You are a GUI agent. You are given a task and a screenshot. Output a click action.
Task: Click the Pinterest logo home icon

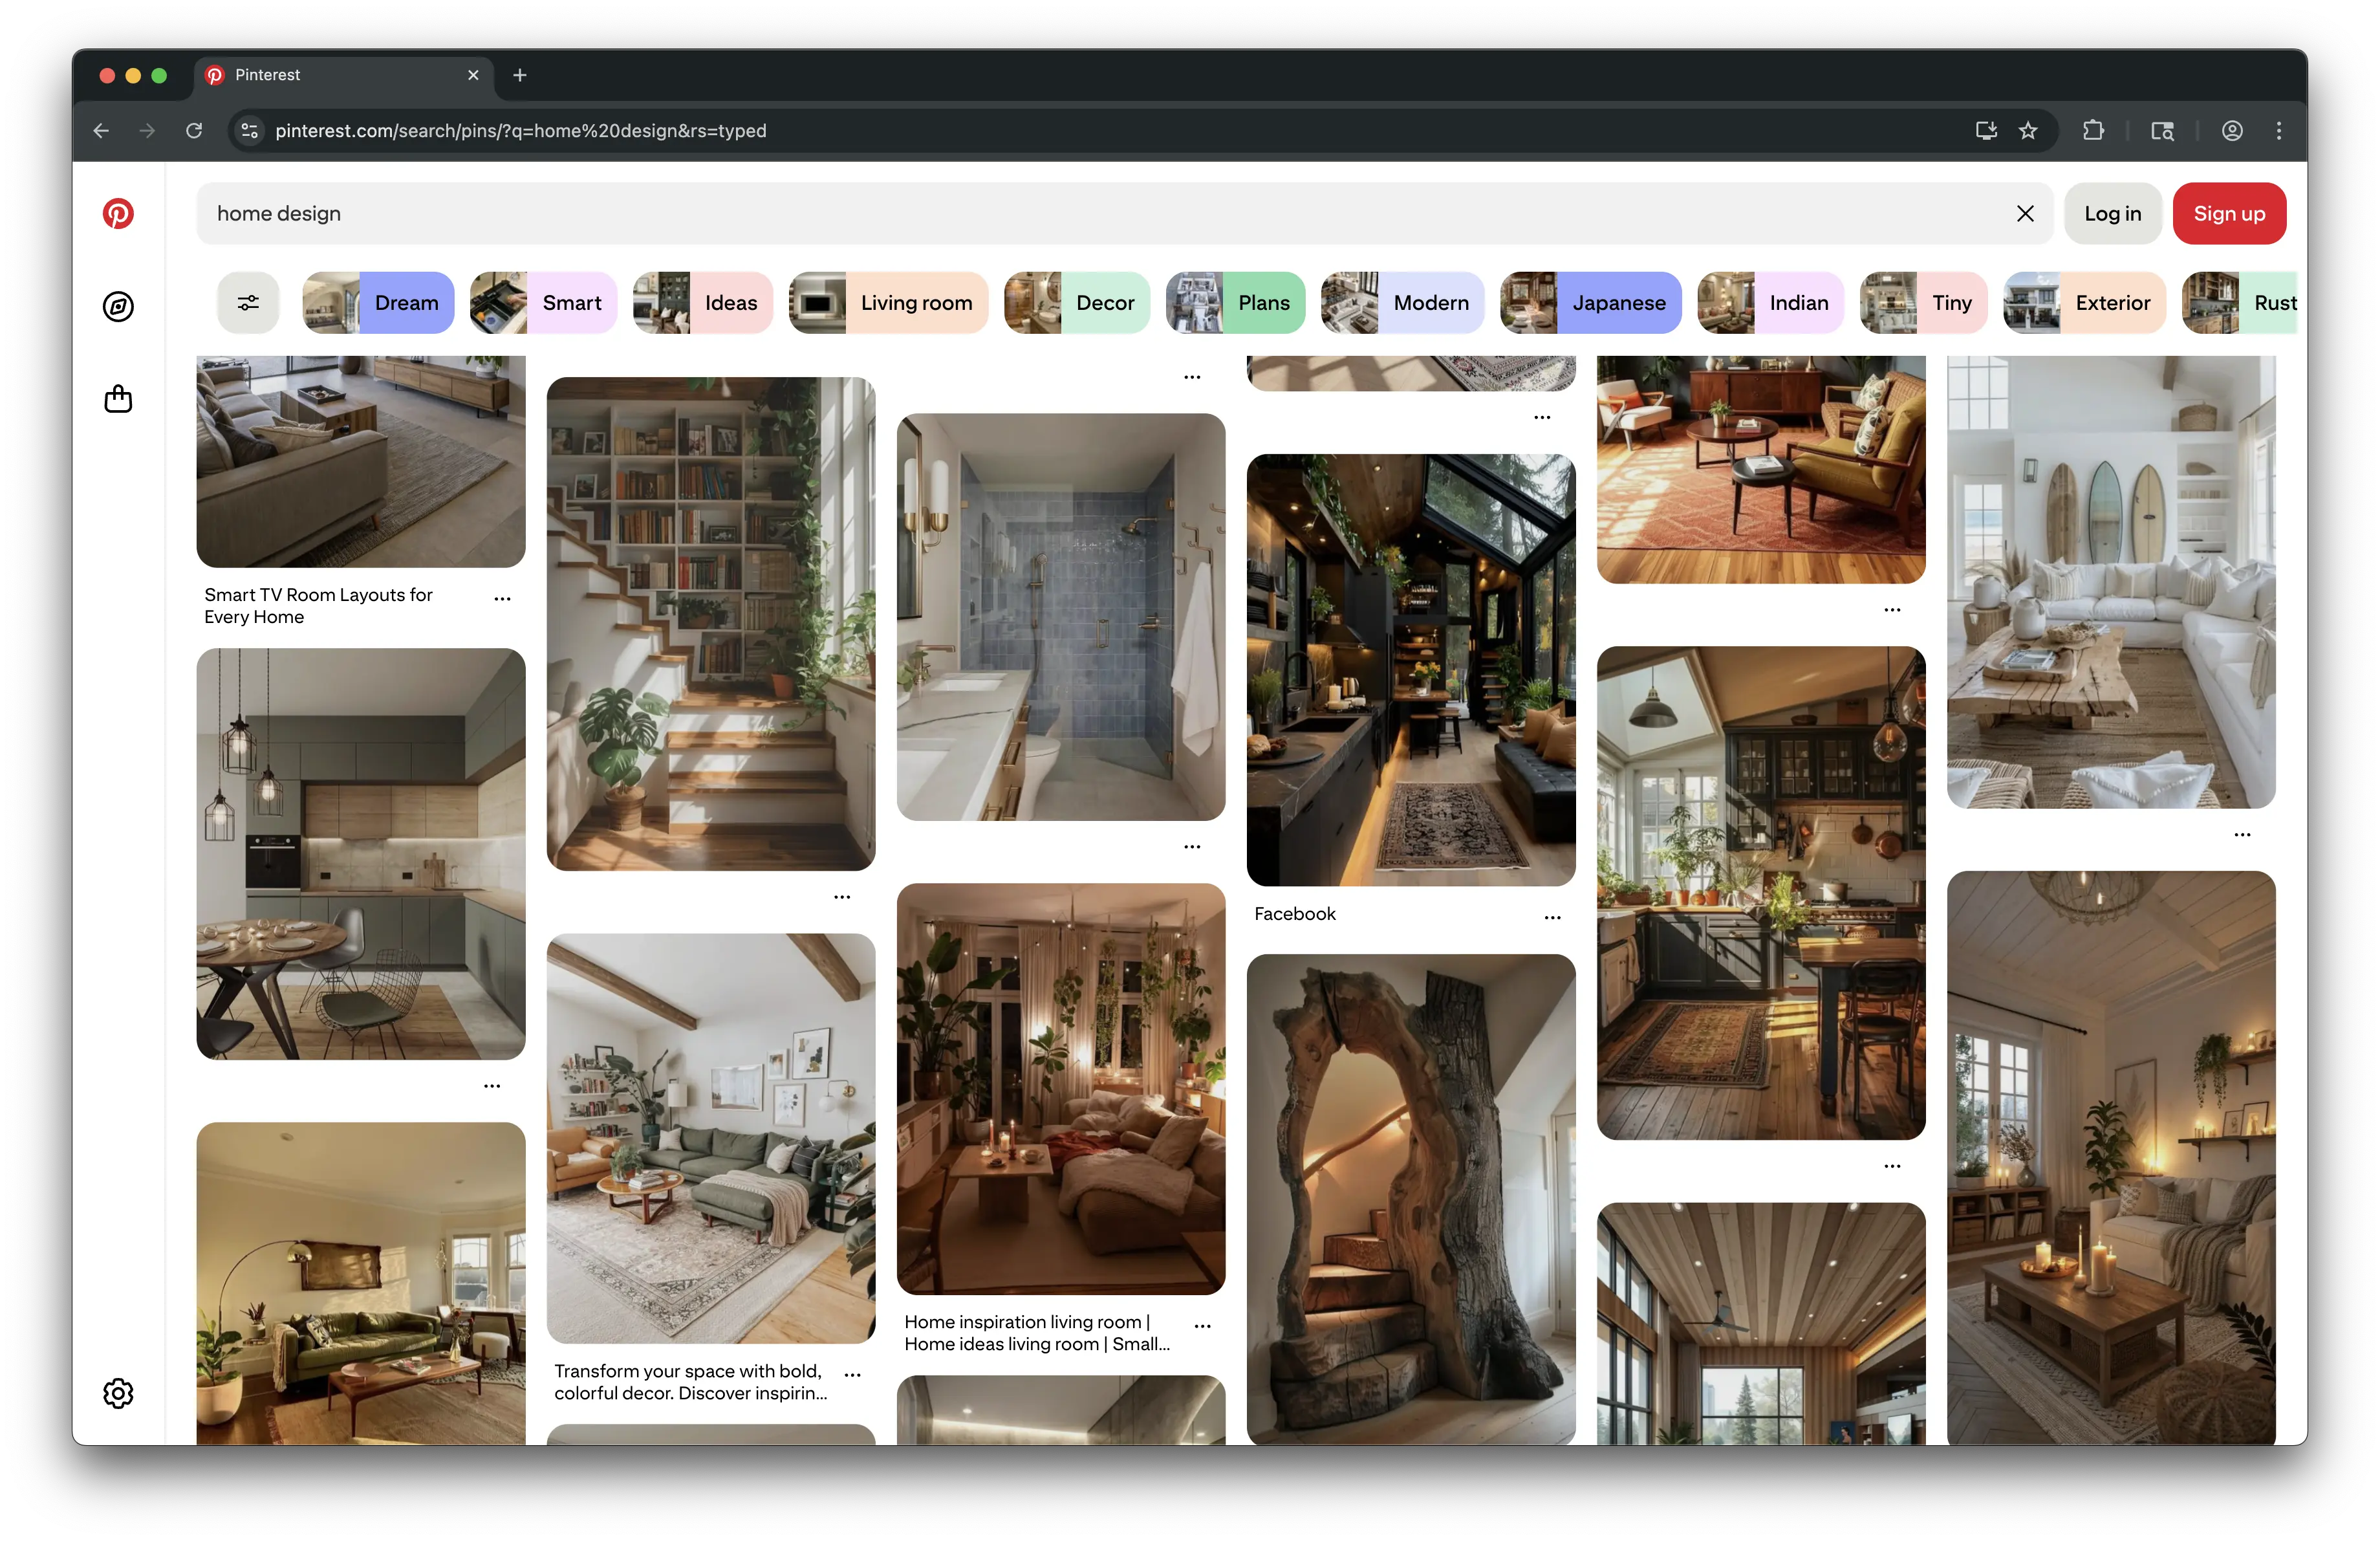click(118, 214)
